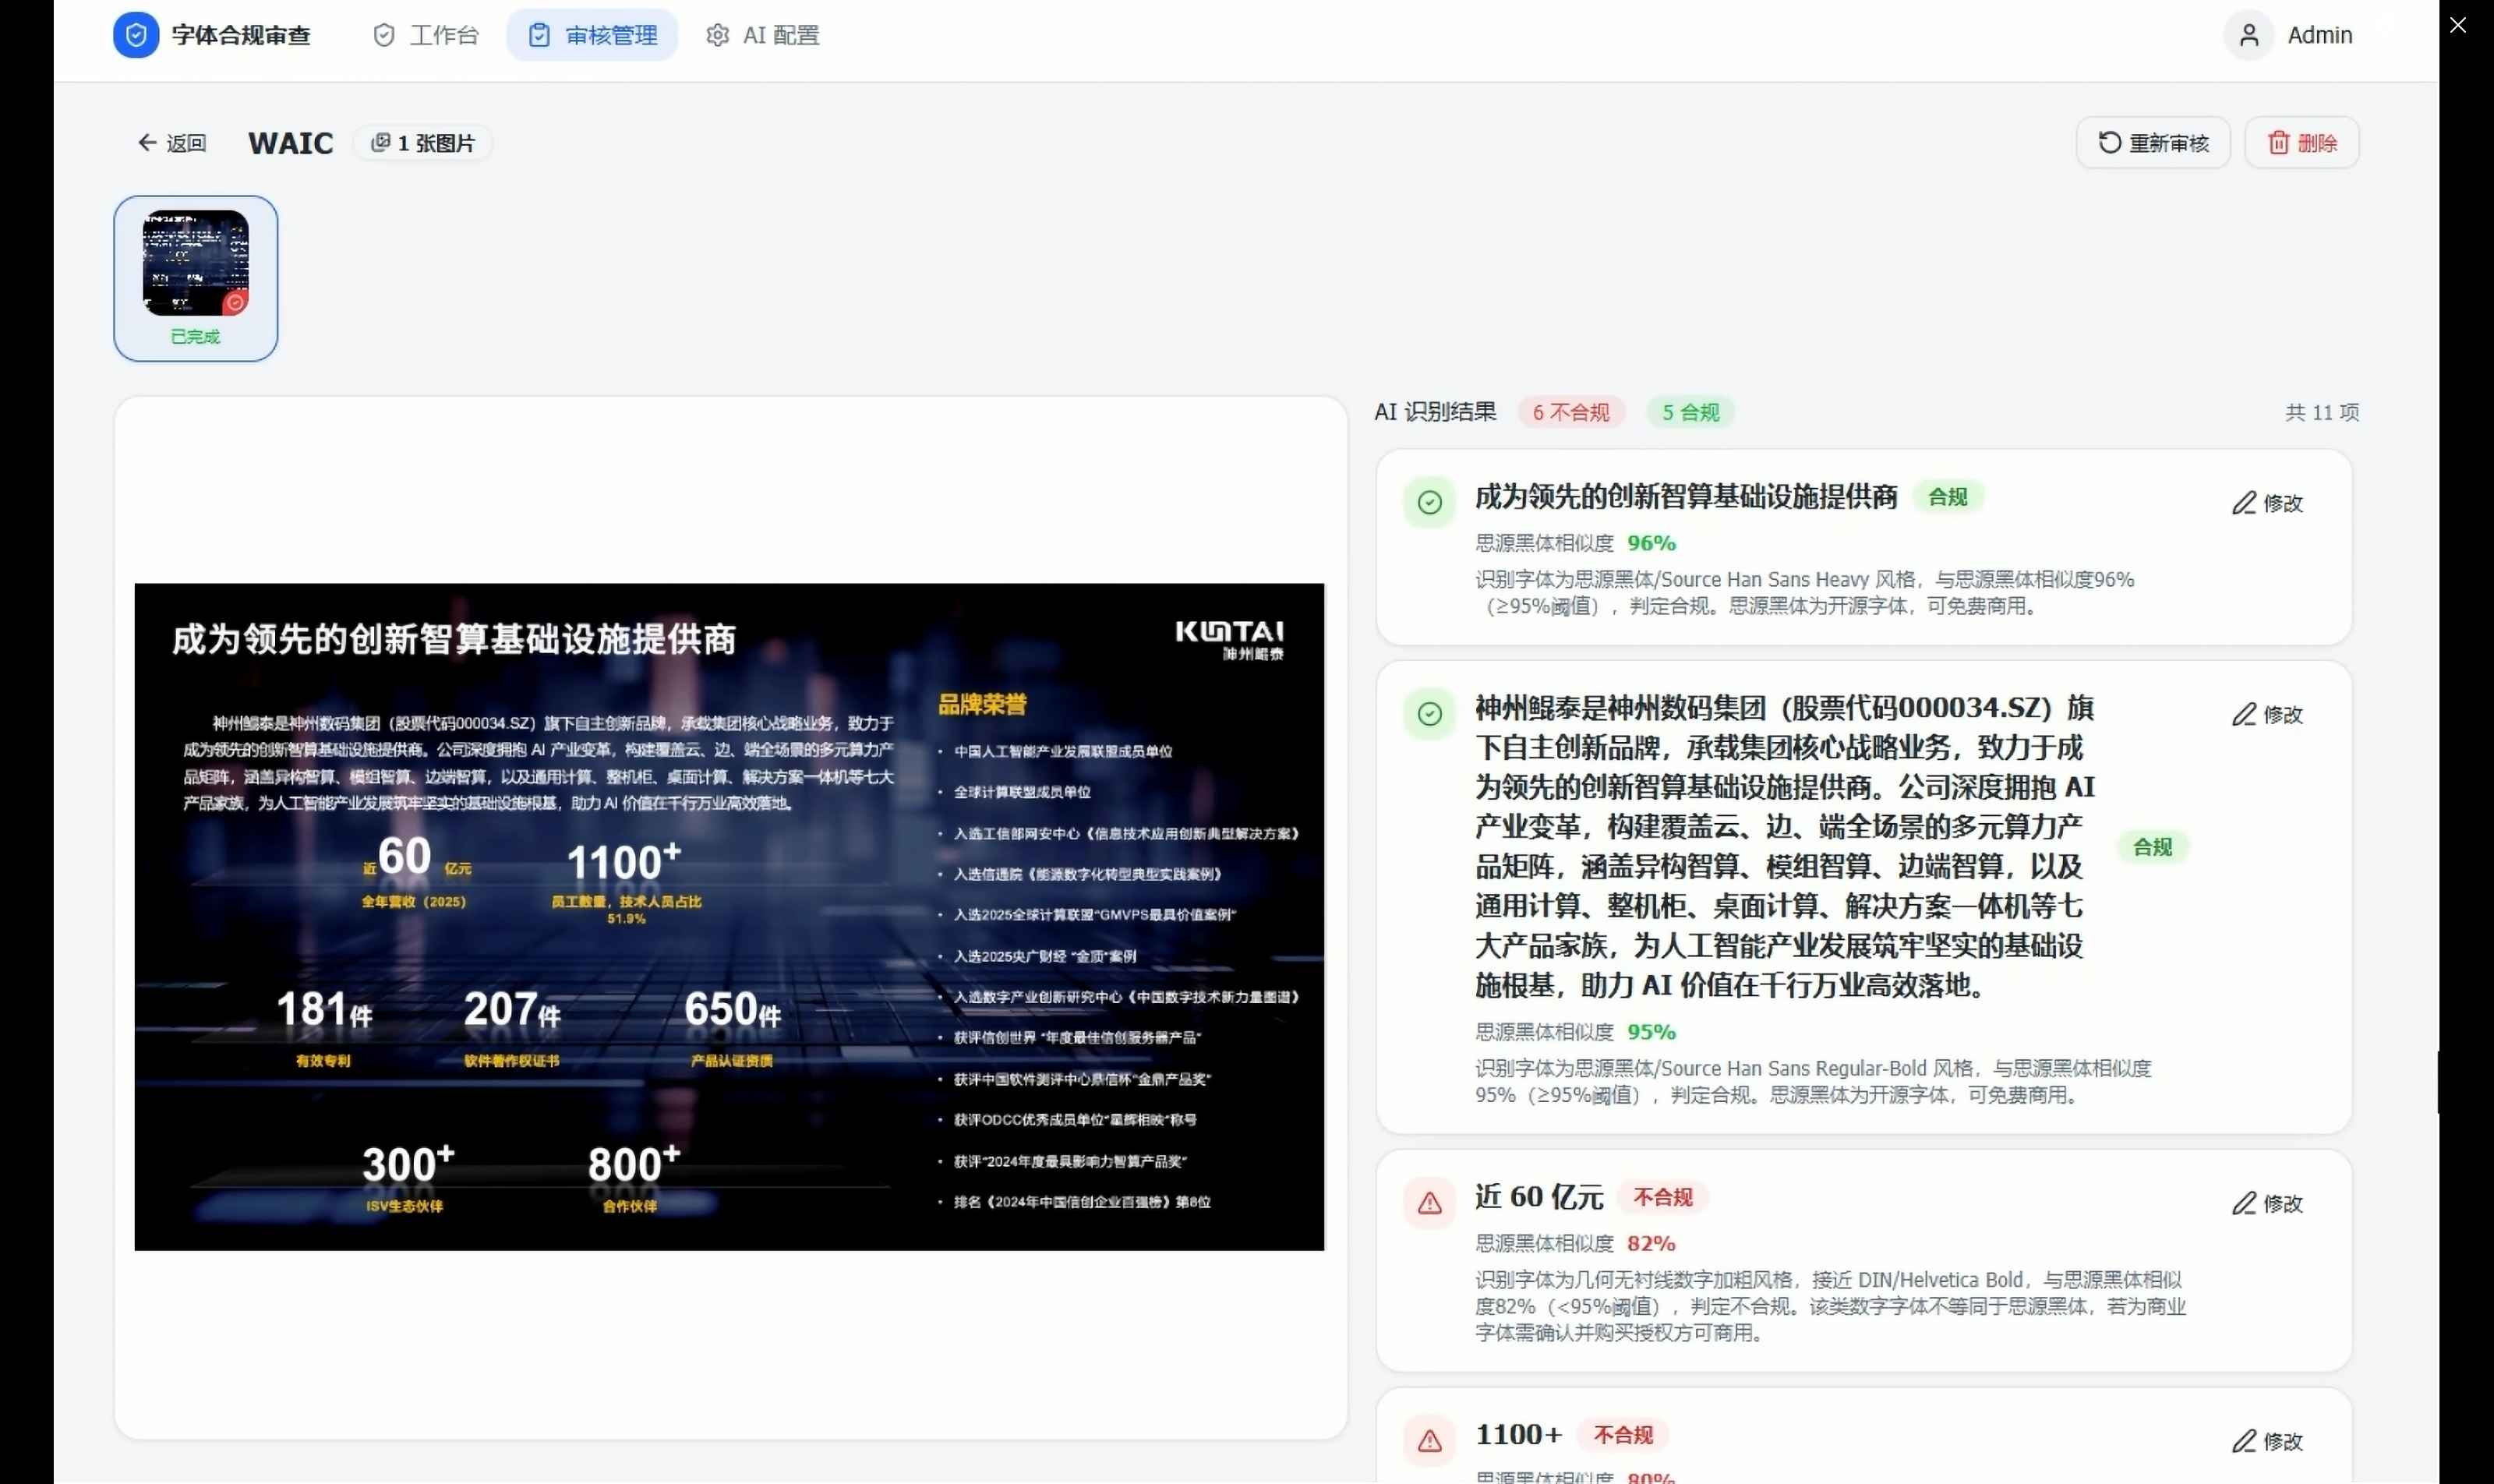Viewport: 2494px width, 1484px height.
Task: Click the 近 60 亿元 result title
Action: (1539, 1197)
